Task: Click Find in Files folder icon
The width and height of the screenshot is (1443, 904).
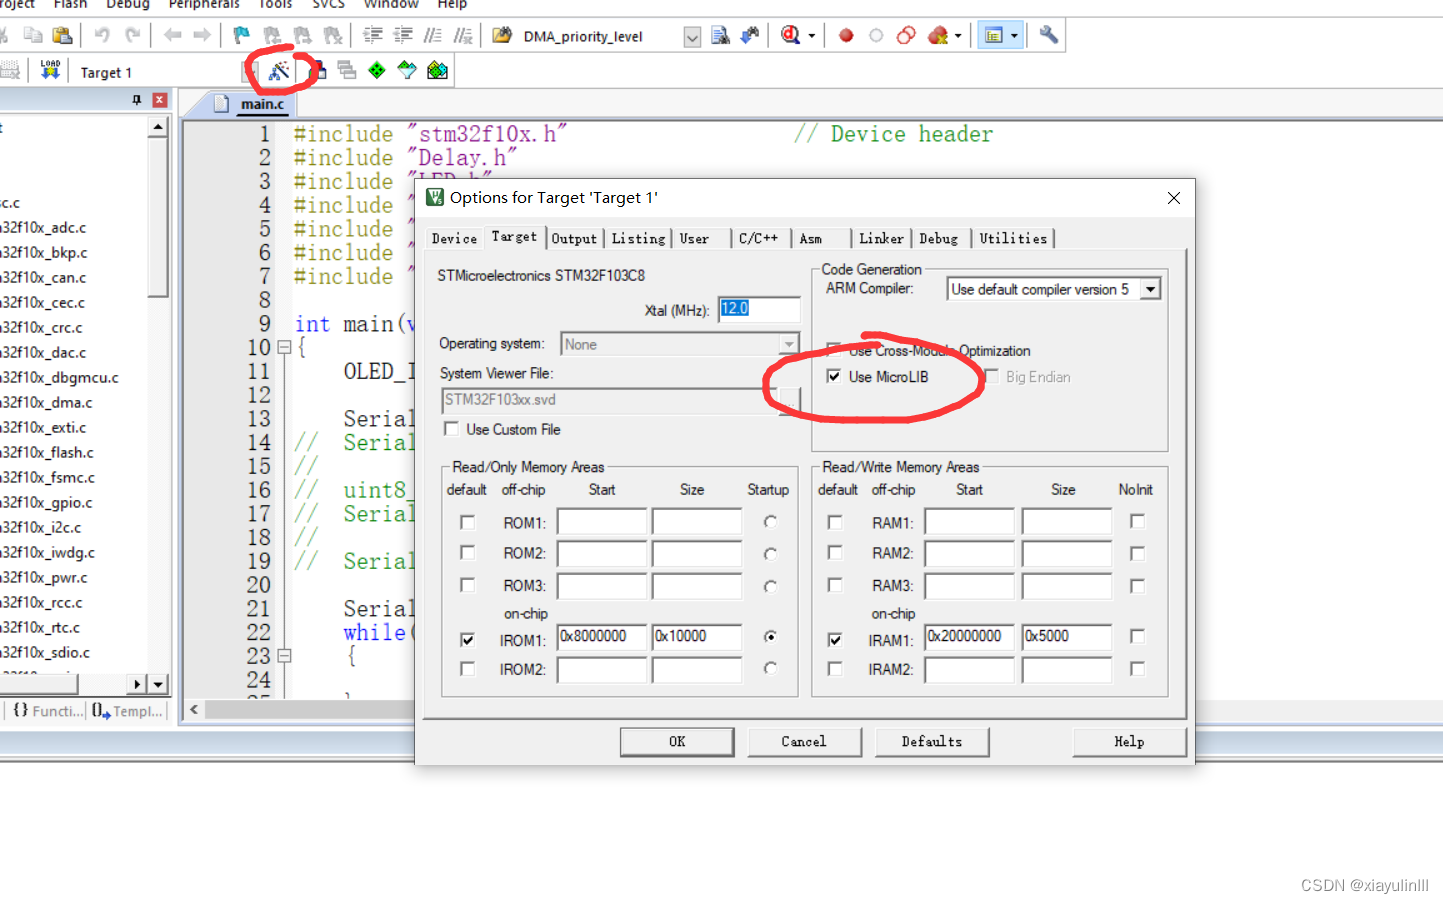Action: pyautogui.click(x=502, y=35)
